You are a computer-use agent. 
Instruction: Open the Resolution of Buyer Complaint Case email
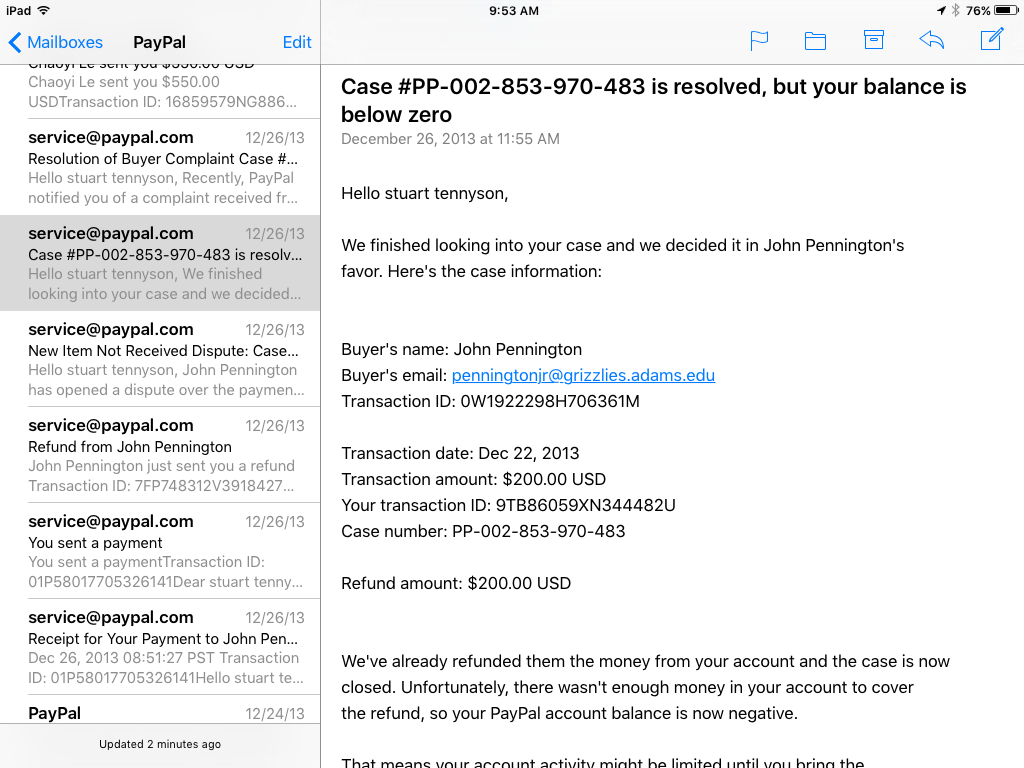tap(160, 167)
